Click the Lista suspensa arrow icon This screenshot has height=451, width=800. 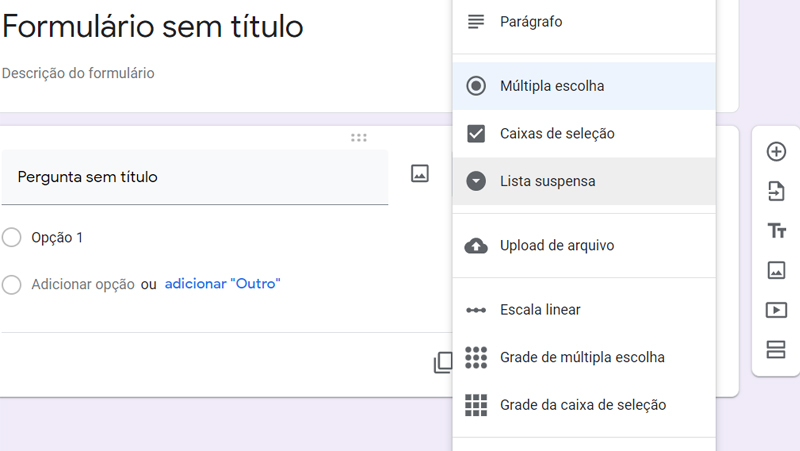[x=476, y=181]
